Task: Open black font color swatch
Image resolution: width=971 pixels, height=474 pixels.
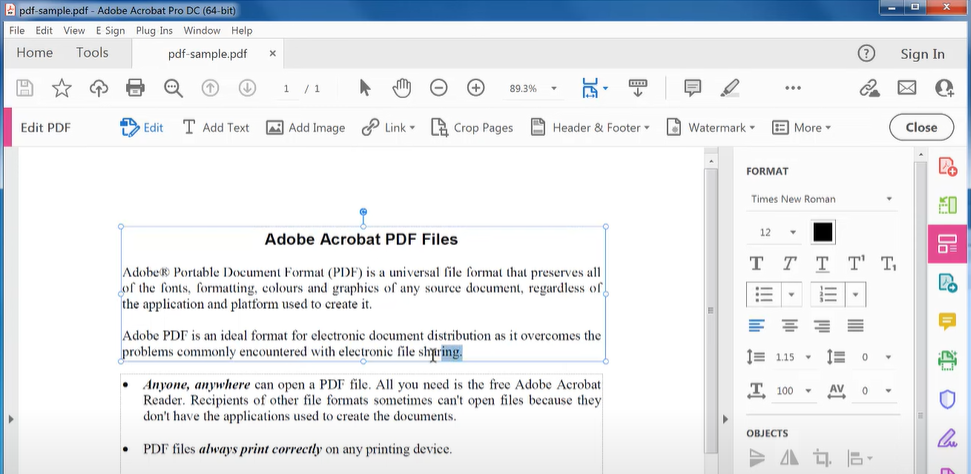Action: coord(823,232)
